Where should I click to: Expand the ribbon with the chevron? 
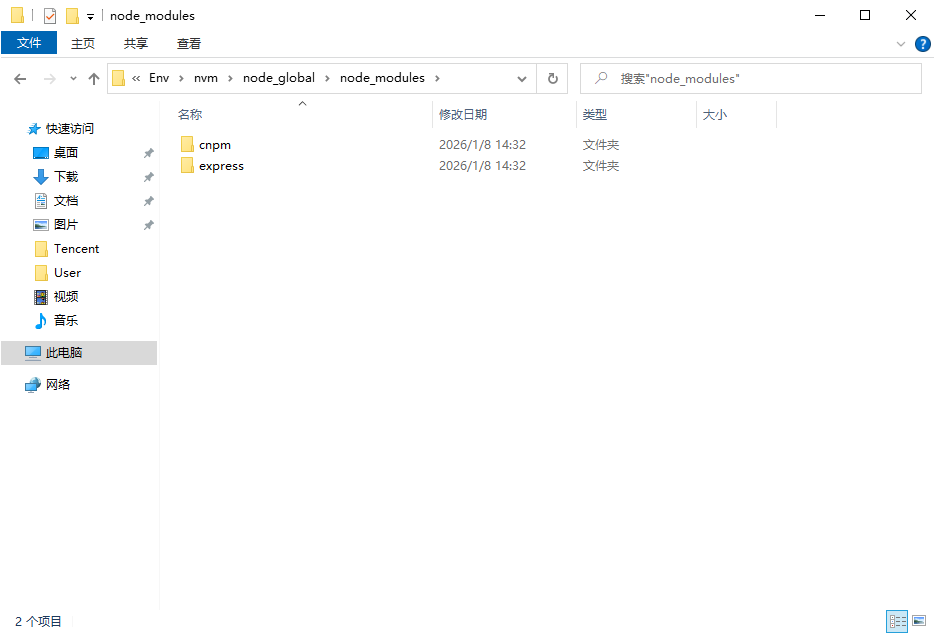(901, 44)
